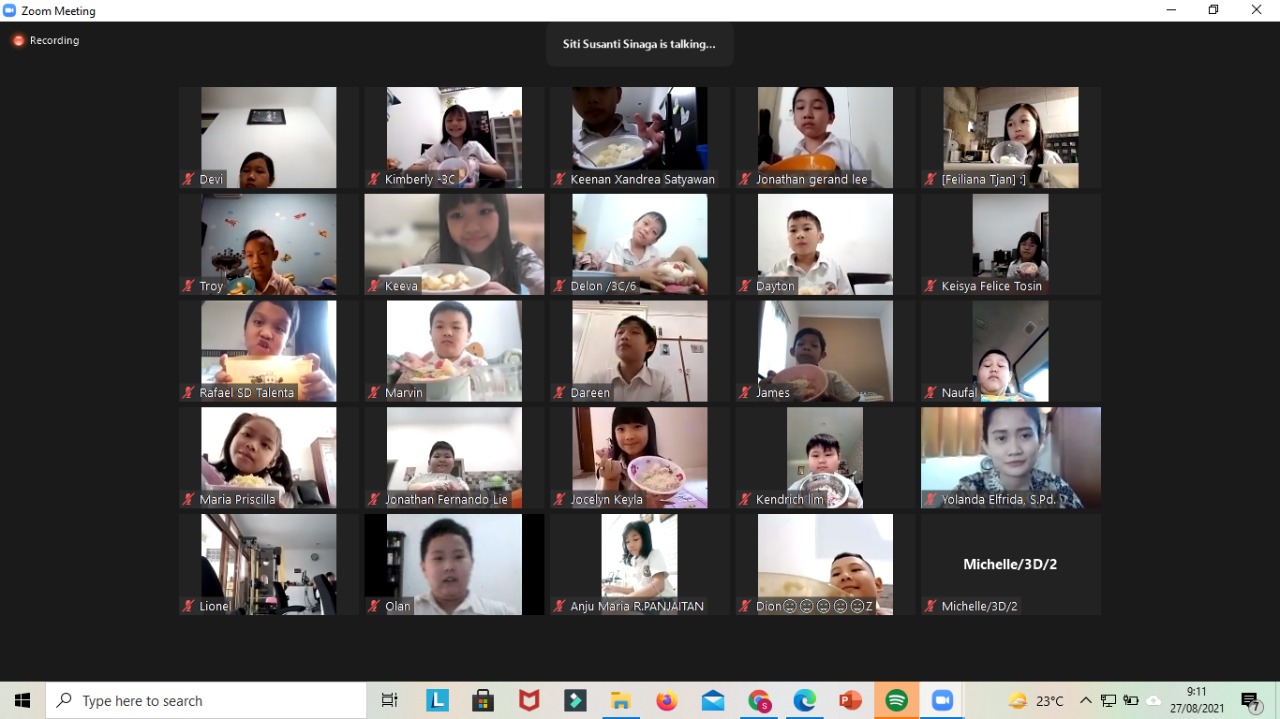This screenshot has height=719, width=1280.
Task: Click the Marvin name label
Action: point(404,393)
